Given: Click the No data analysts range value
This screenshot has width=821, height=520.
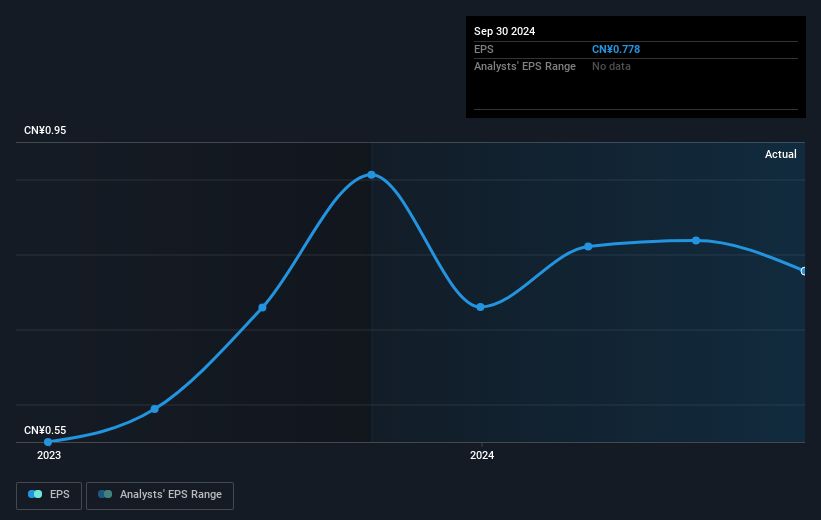Looking at the screenshot, I should point(611,67).
